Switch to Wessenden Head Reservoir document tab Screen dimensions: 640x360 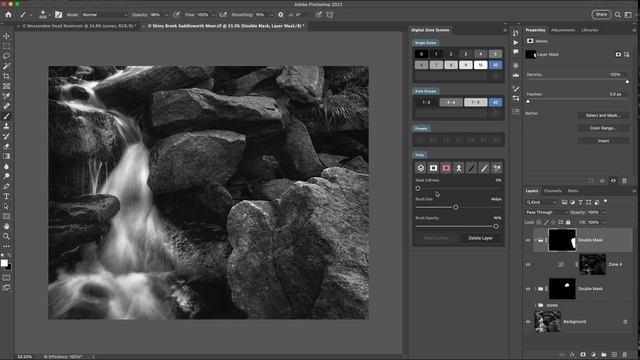(x=80, y=26)
